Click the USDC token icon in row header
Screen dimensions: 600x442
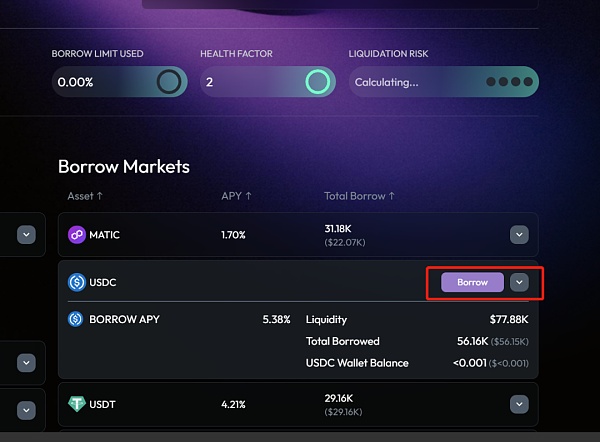[77, 282]
